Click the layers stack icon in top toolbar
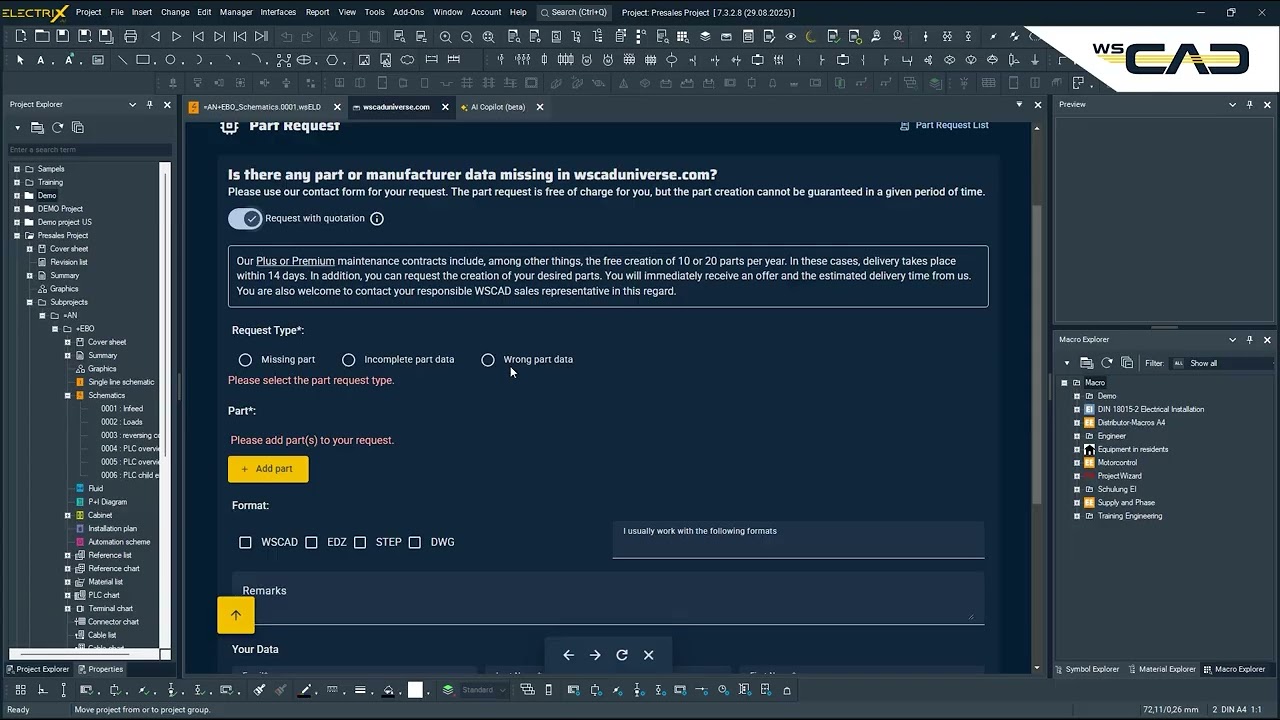Screen dimensions: 1280x720 [705, 36]
